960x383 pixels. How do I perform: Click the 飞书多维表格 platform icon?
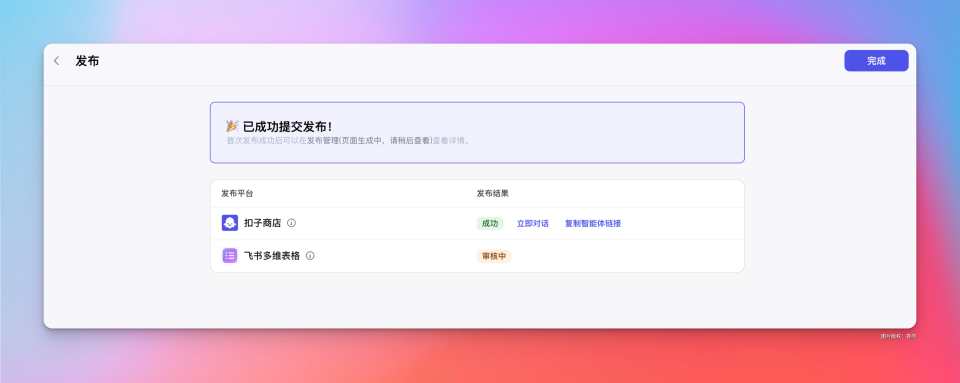[230, 255]
